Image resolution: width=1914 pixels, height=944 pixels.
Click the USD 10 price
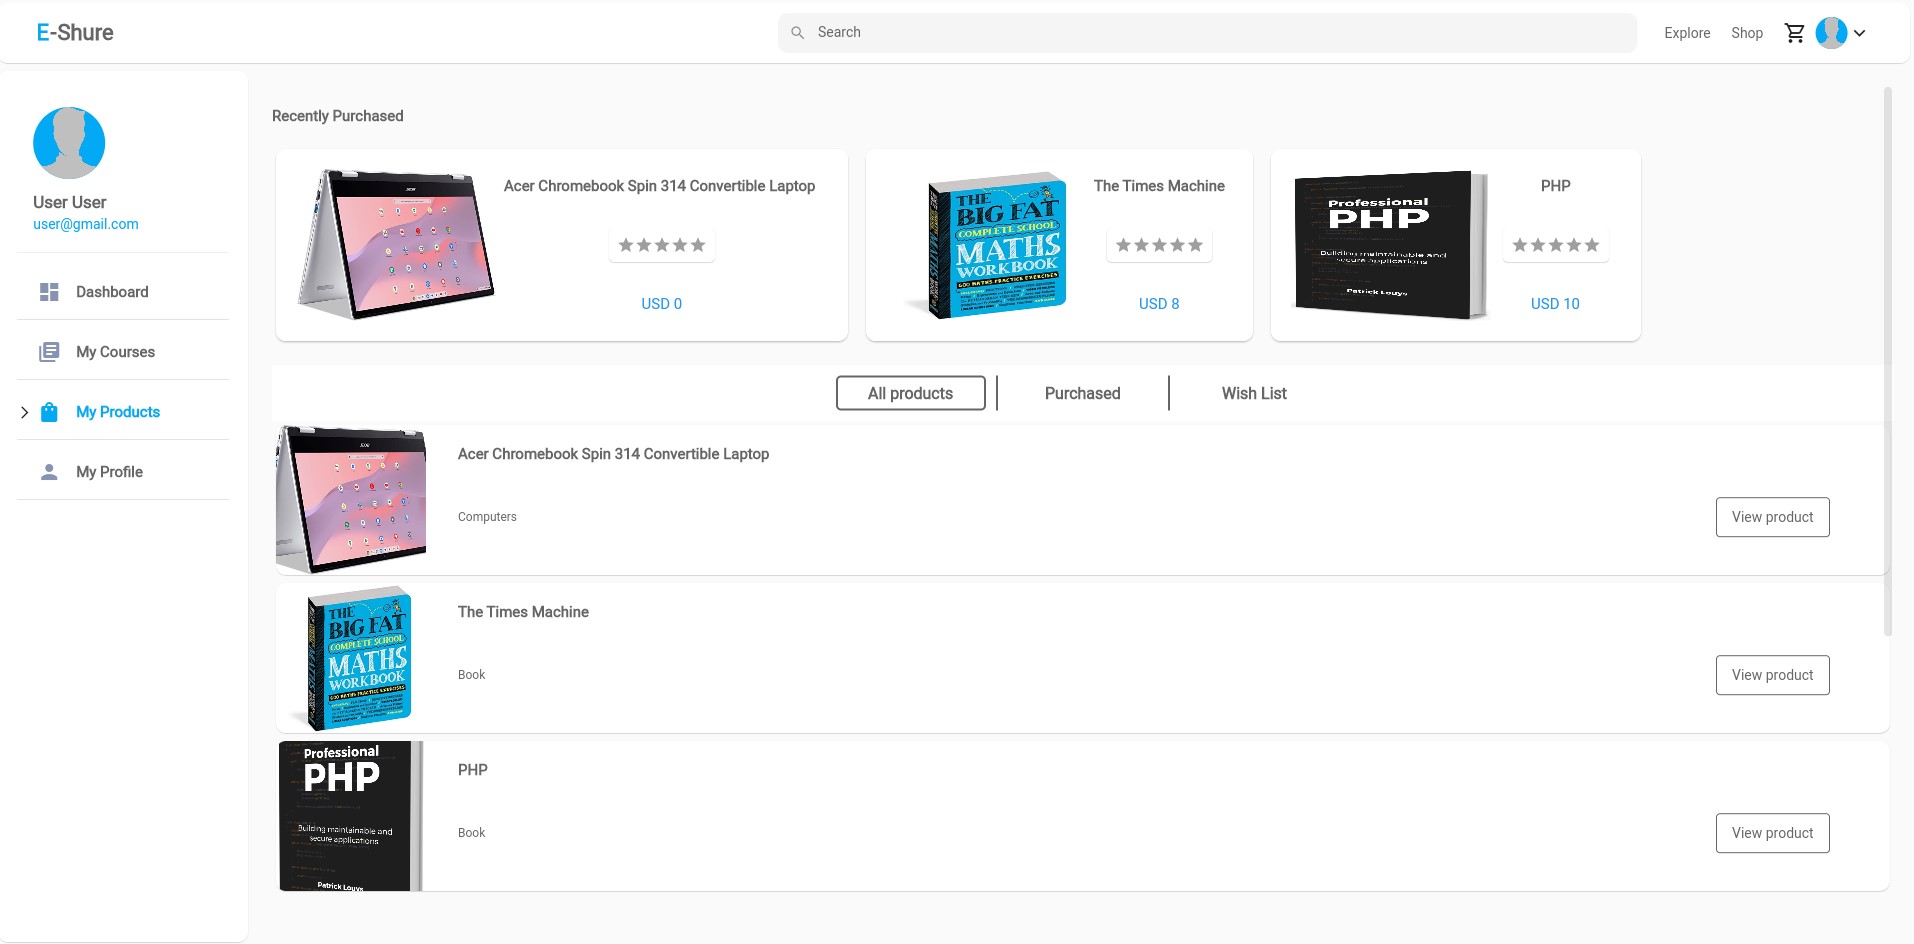tap(1555, 304)
